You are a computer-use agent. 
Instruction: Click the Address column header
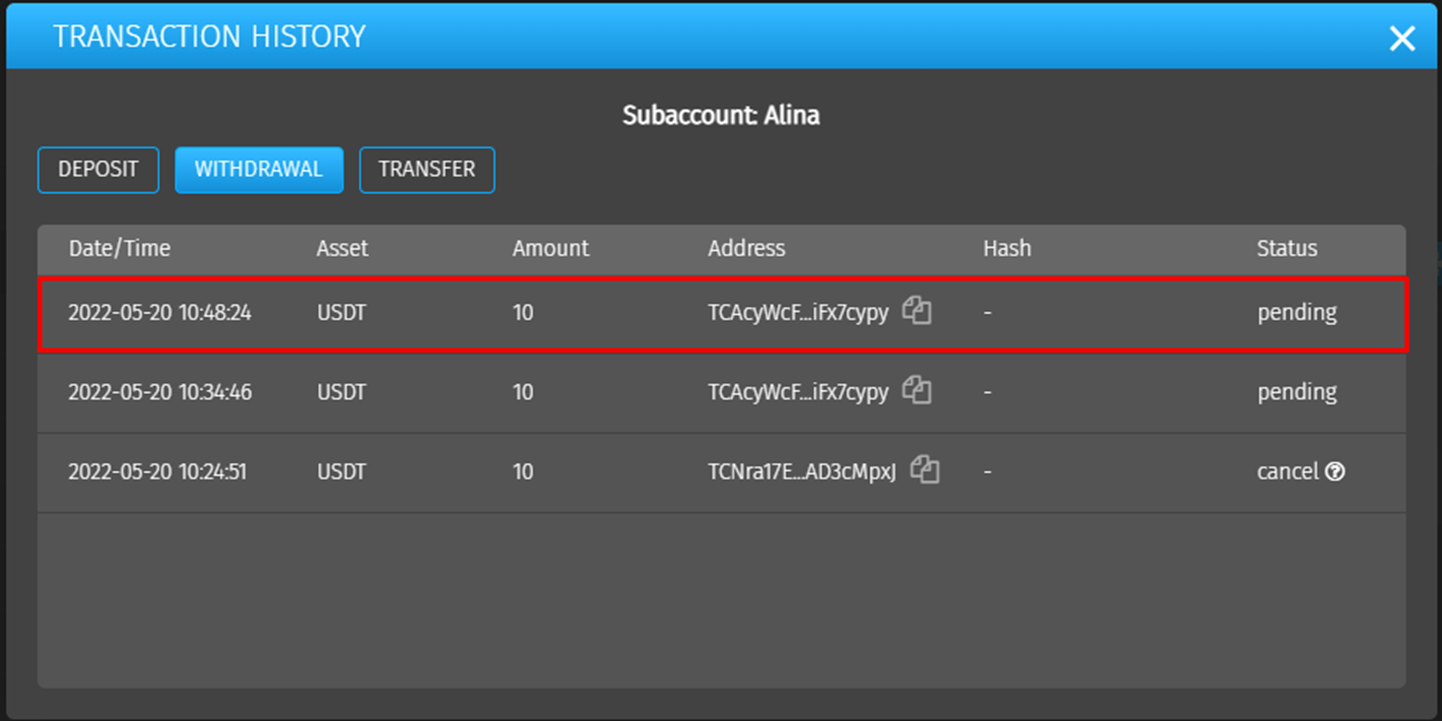(x=747, y=248)
